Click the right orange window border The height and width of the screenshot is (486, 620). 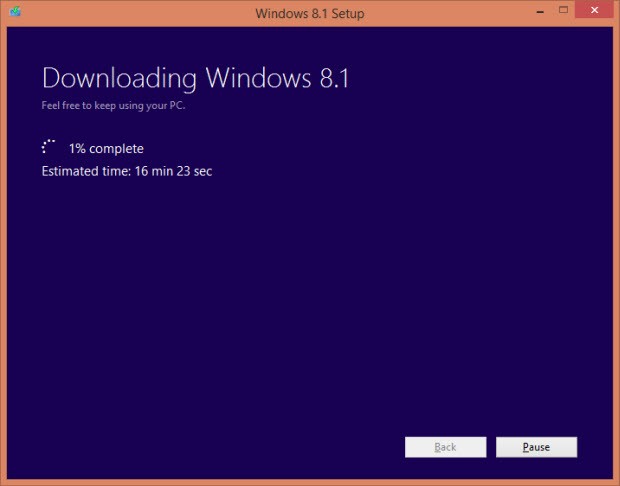tap(616, 250)
